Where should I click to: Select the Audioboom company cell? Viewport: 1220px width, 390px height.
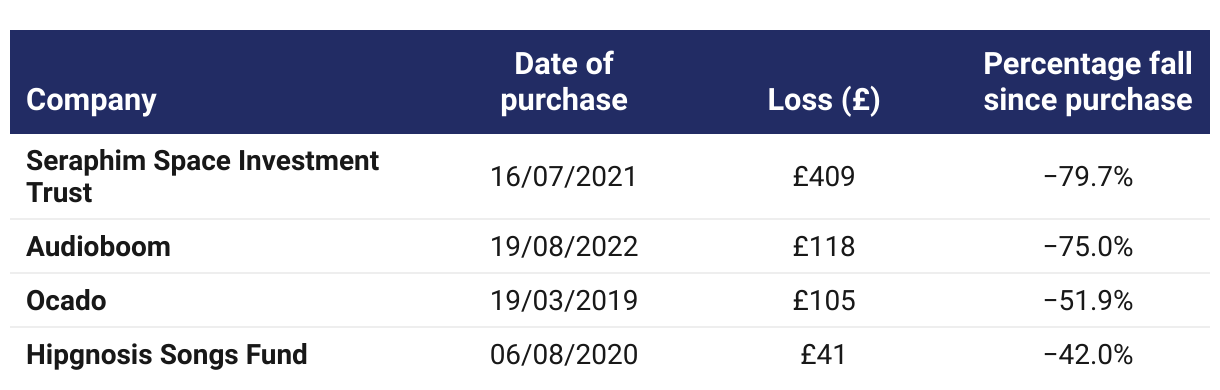tap(99, 246)
